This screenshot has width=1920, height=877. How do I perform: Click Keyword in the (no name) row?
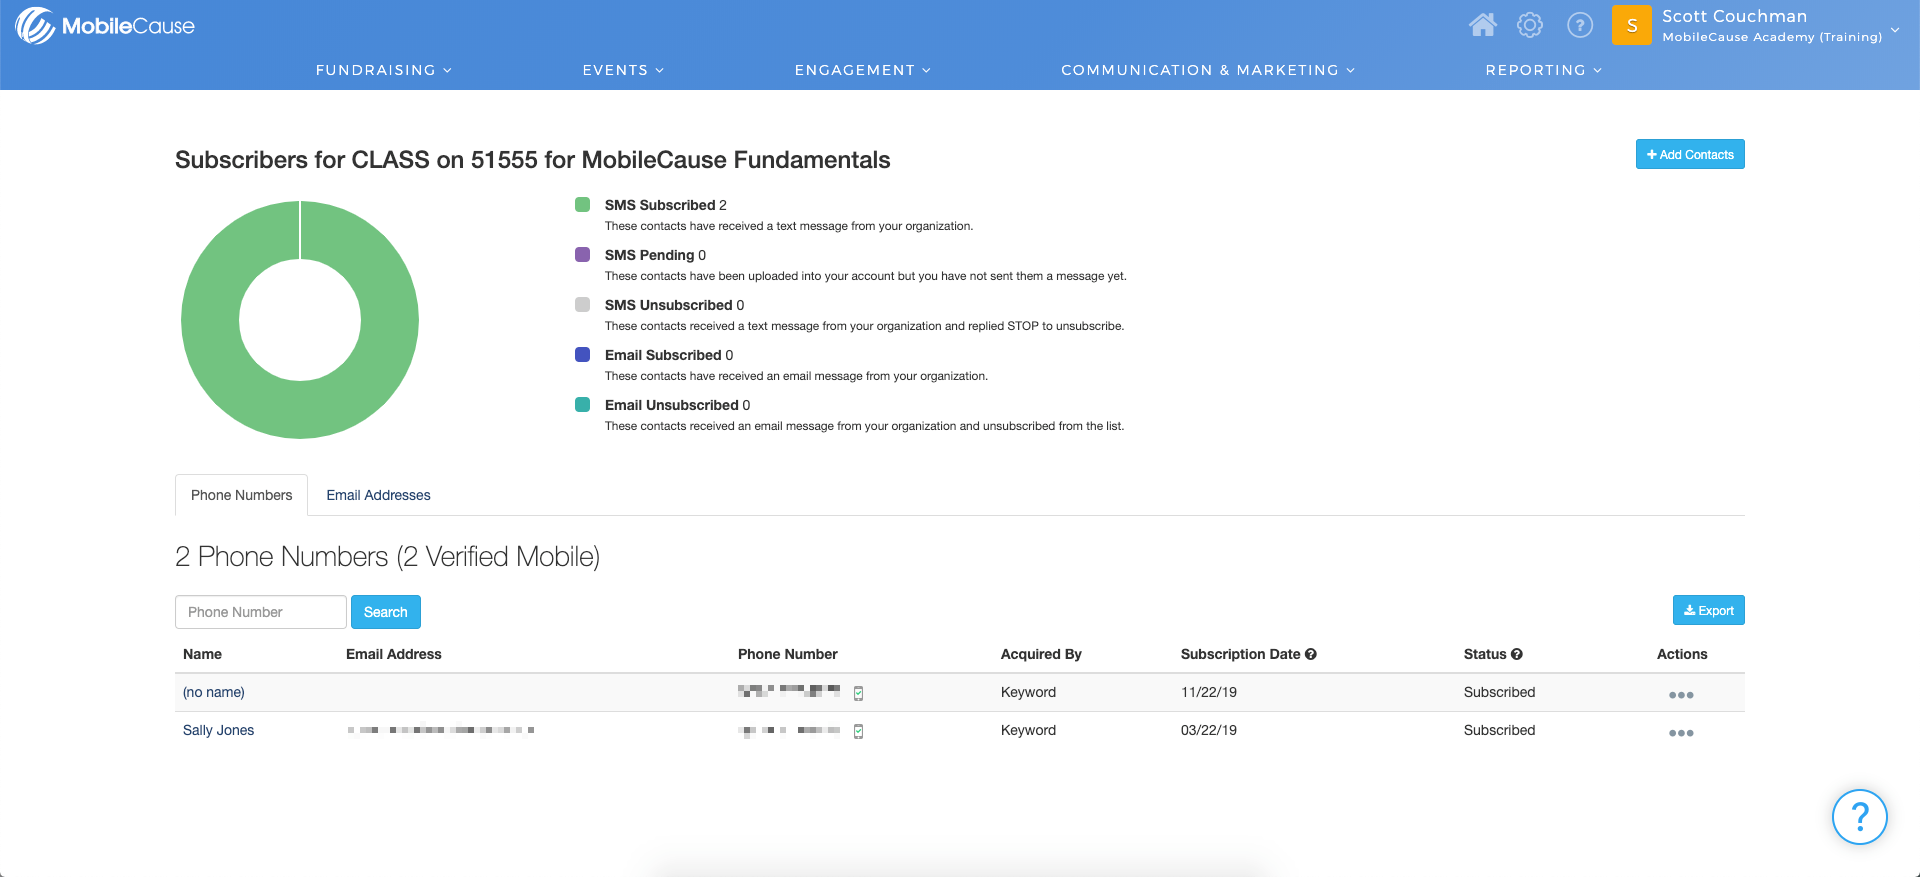coord(1028,692)
